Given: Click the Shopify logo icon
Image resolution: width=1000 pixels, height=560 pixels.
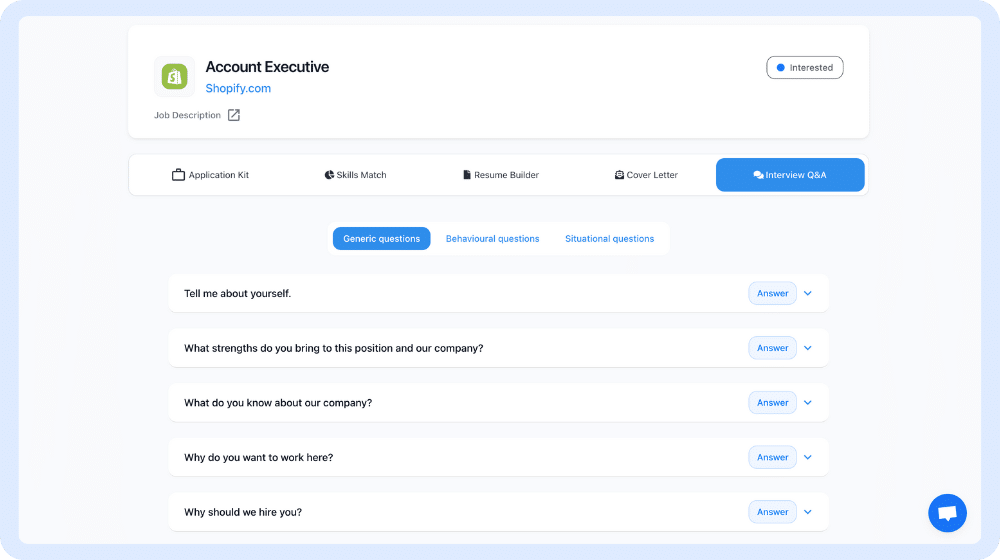Looking at the screenshot, I should [x=175, y=77].
